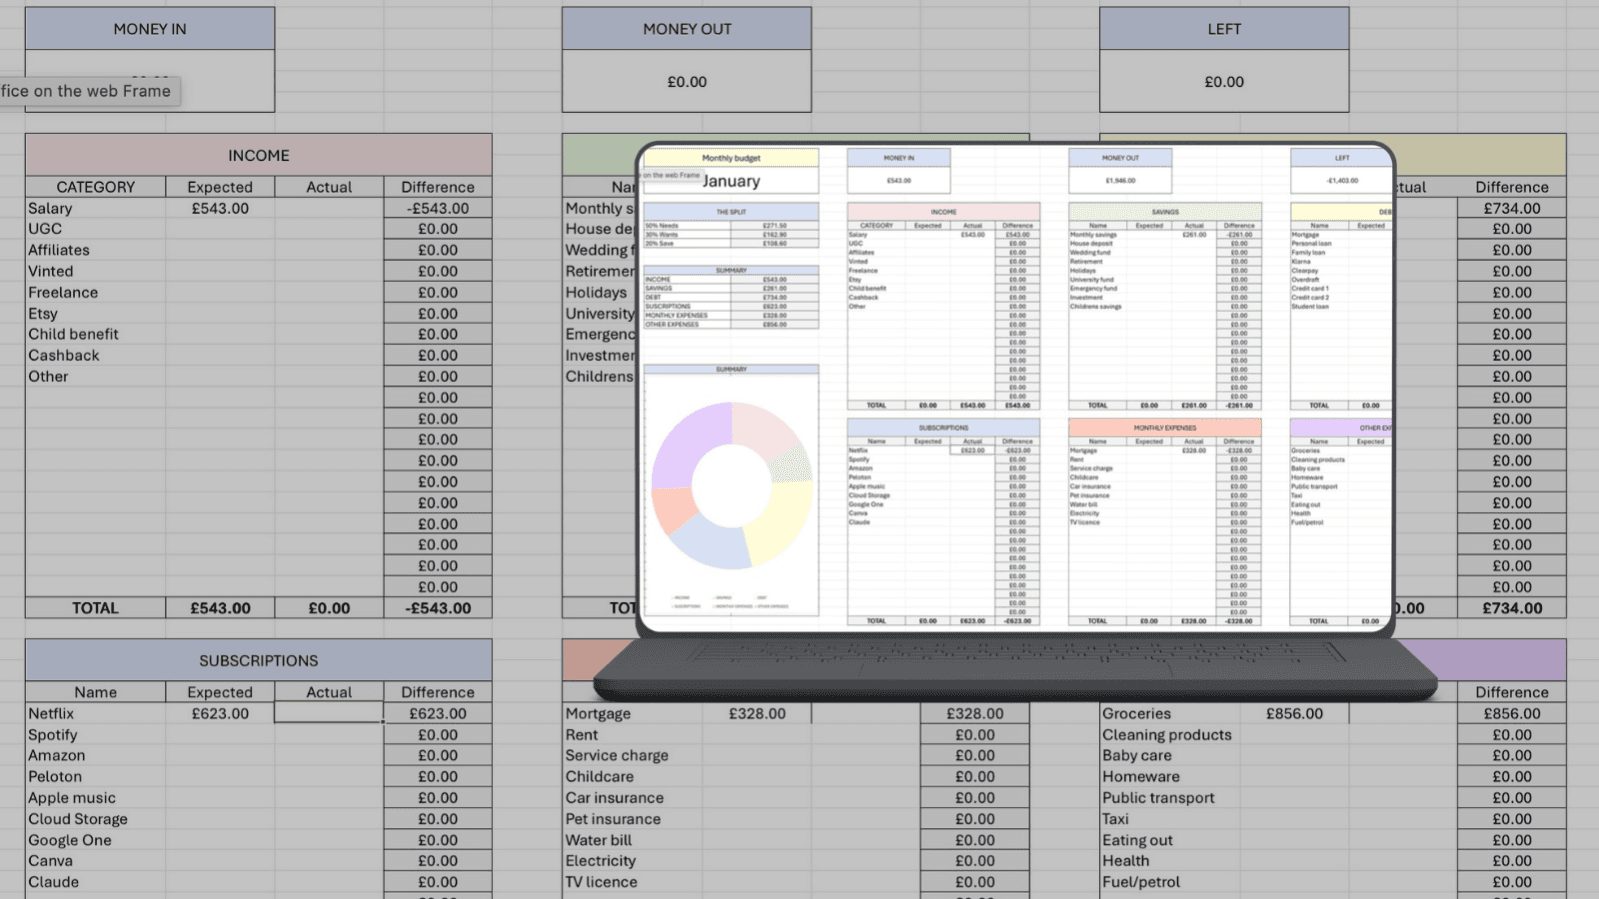Click the Vinted income category
Image resolution: width=1599 pixels, height=899 pixels.
(51, 271)
